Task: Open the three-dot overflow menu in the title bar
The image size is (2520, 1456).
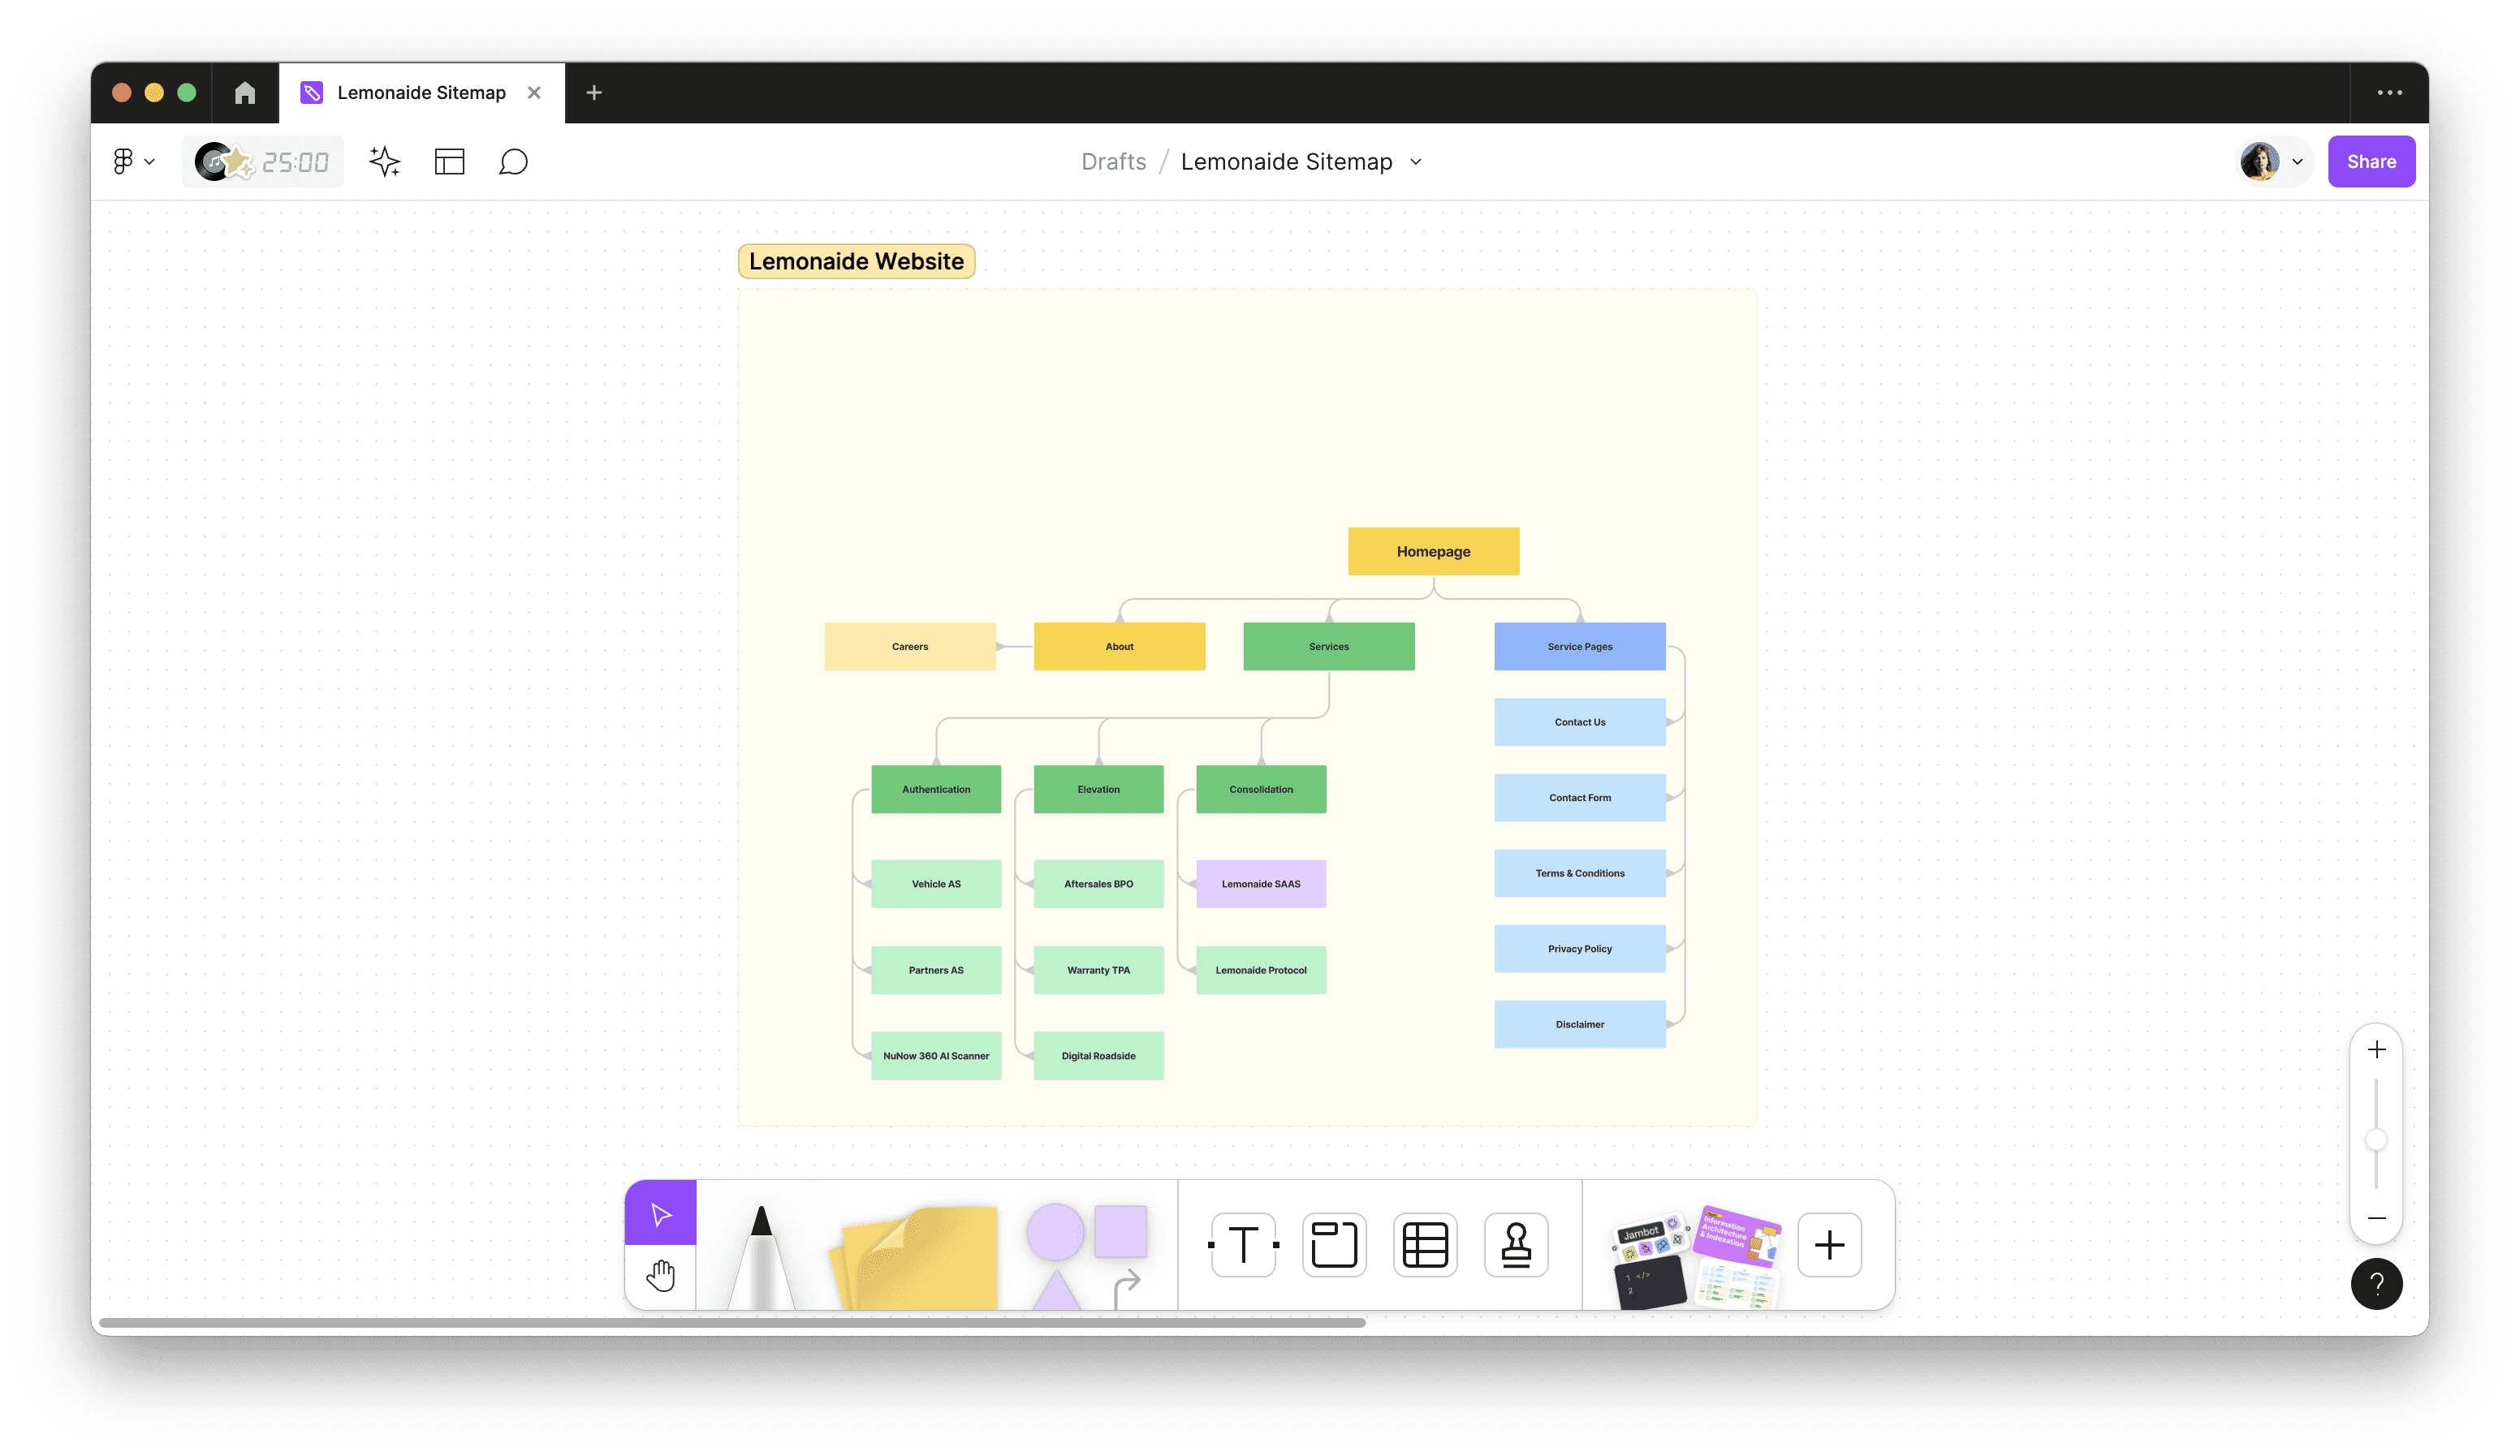Action: click(x=2389, y=93)
